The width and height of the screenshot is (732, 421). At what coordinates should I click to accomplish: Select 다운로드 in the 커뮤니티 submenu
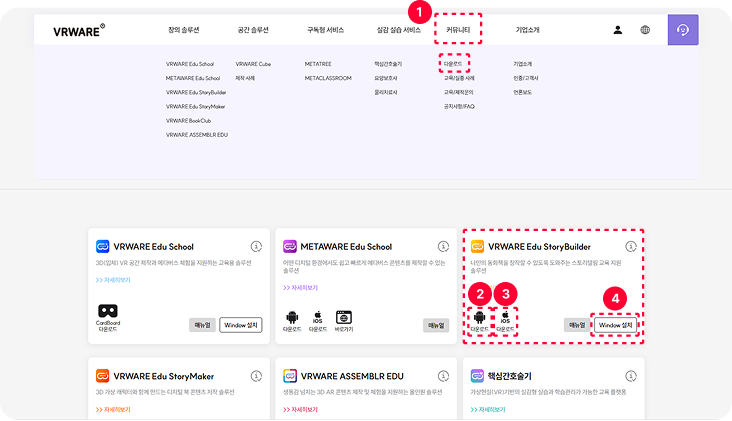point(450,63)
